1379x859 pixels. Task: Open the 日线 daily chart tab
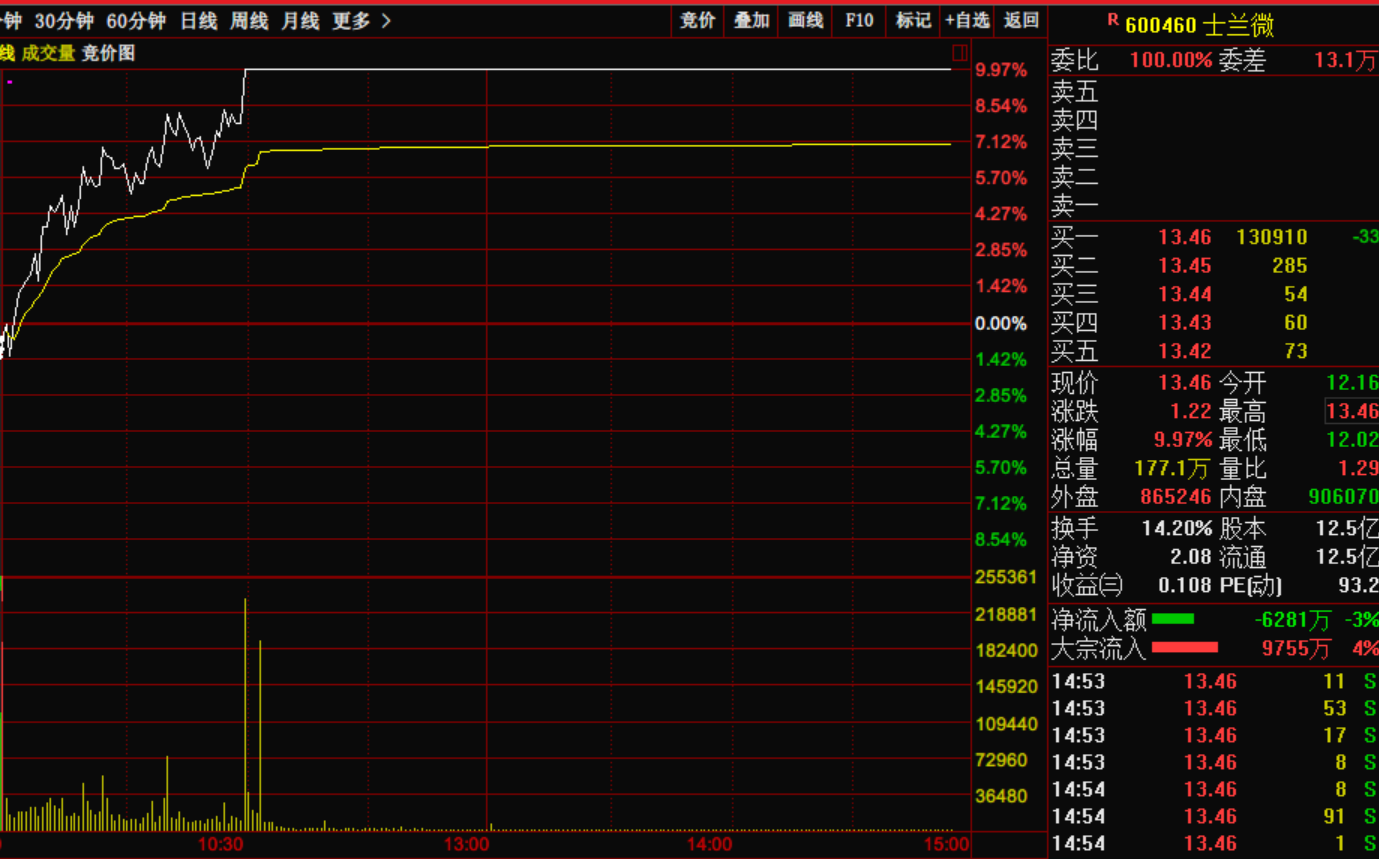(198, 20)
